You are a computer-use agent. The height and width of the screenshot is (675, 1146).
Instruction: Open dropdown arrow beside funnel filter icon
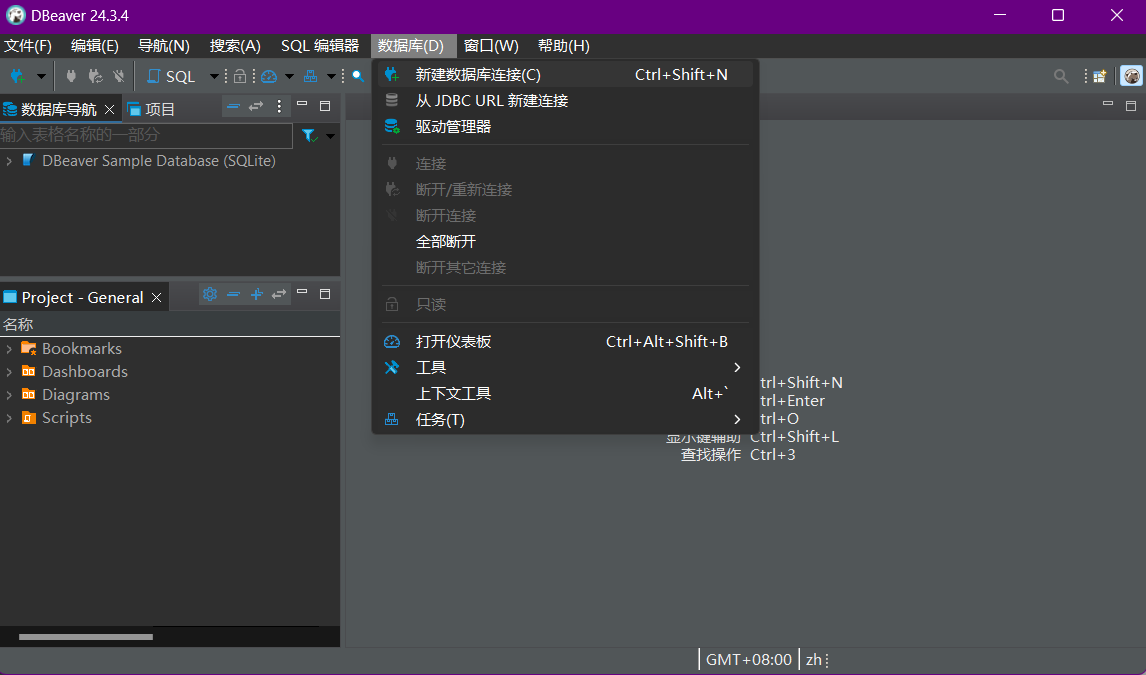click(x=330, y=136)
